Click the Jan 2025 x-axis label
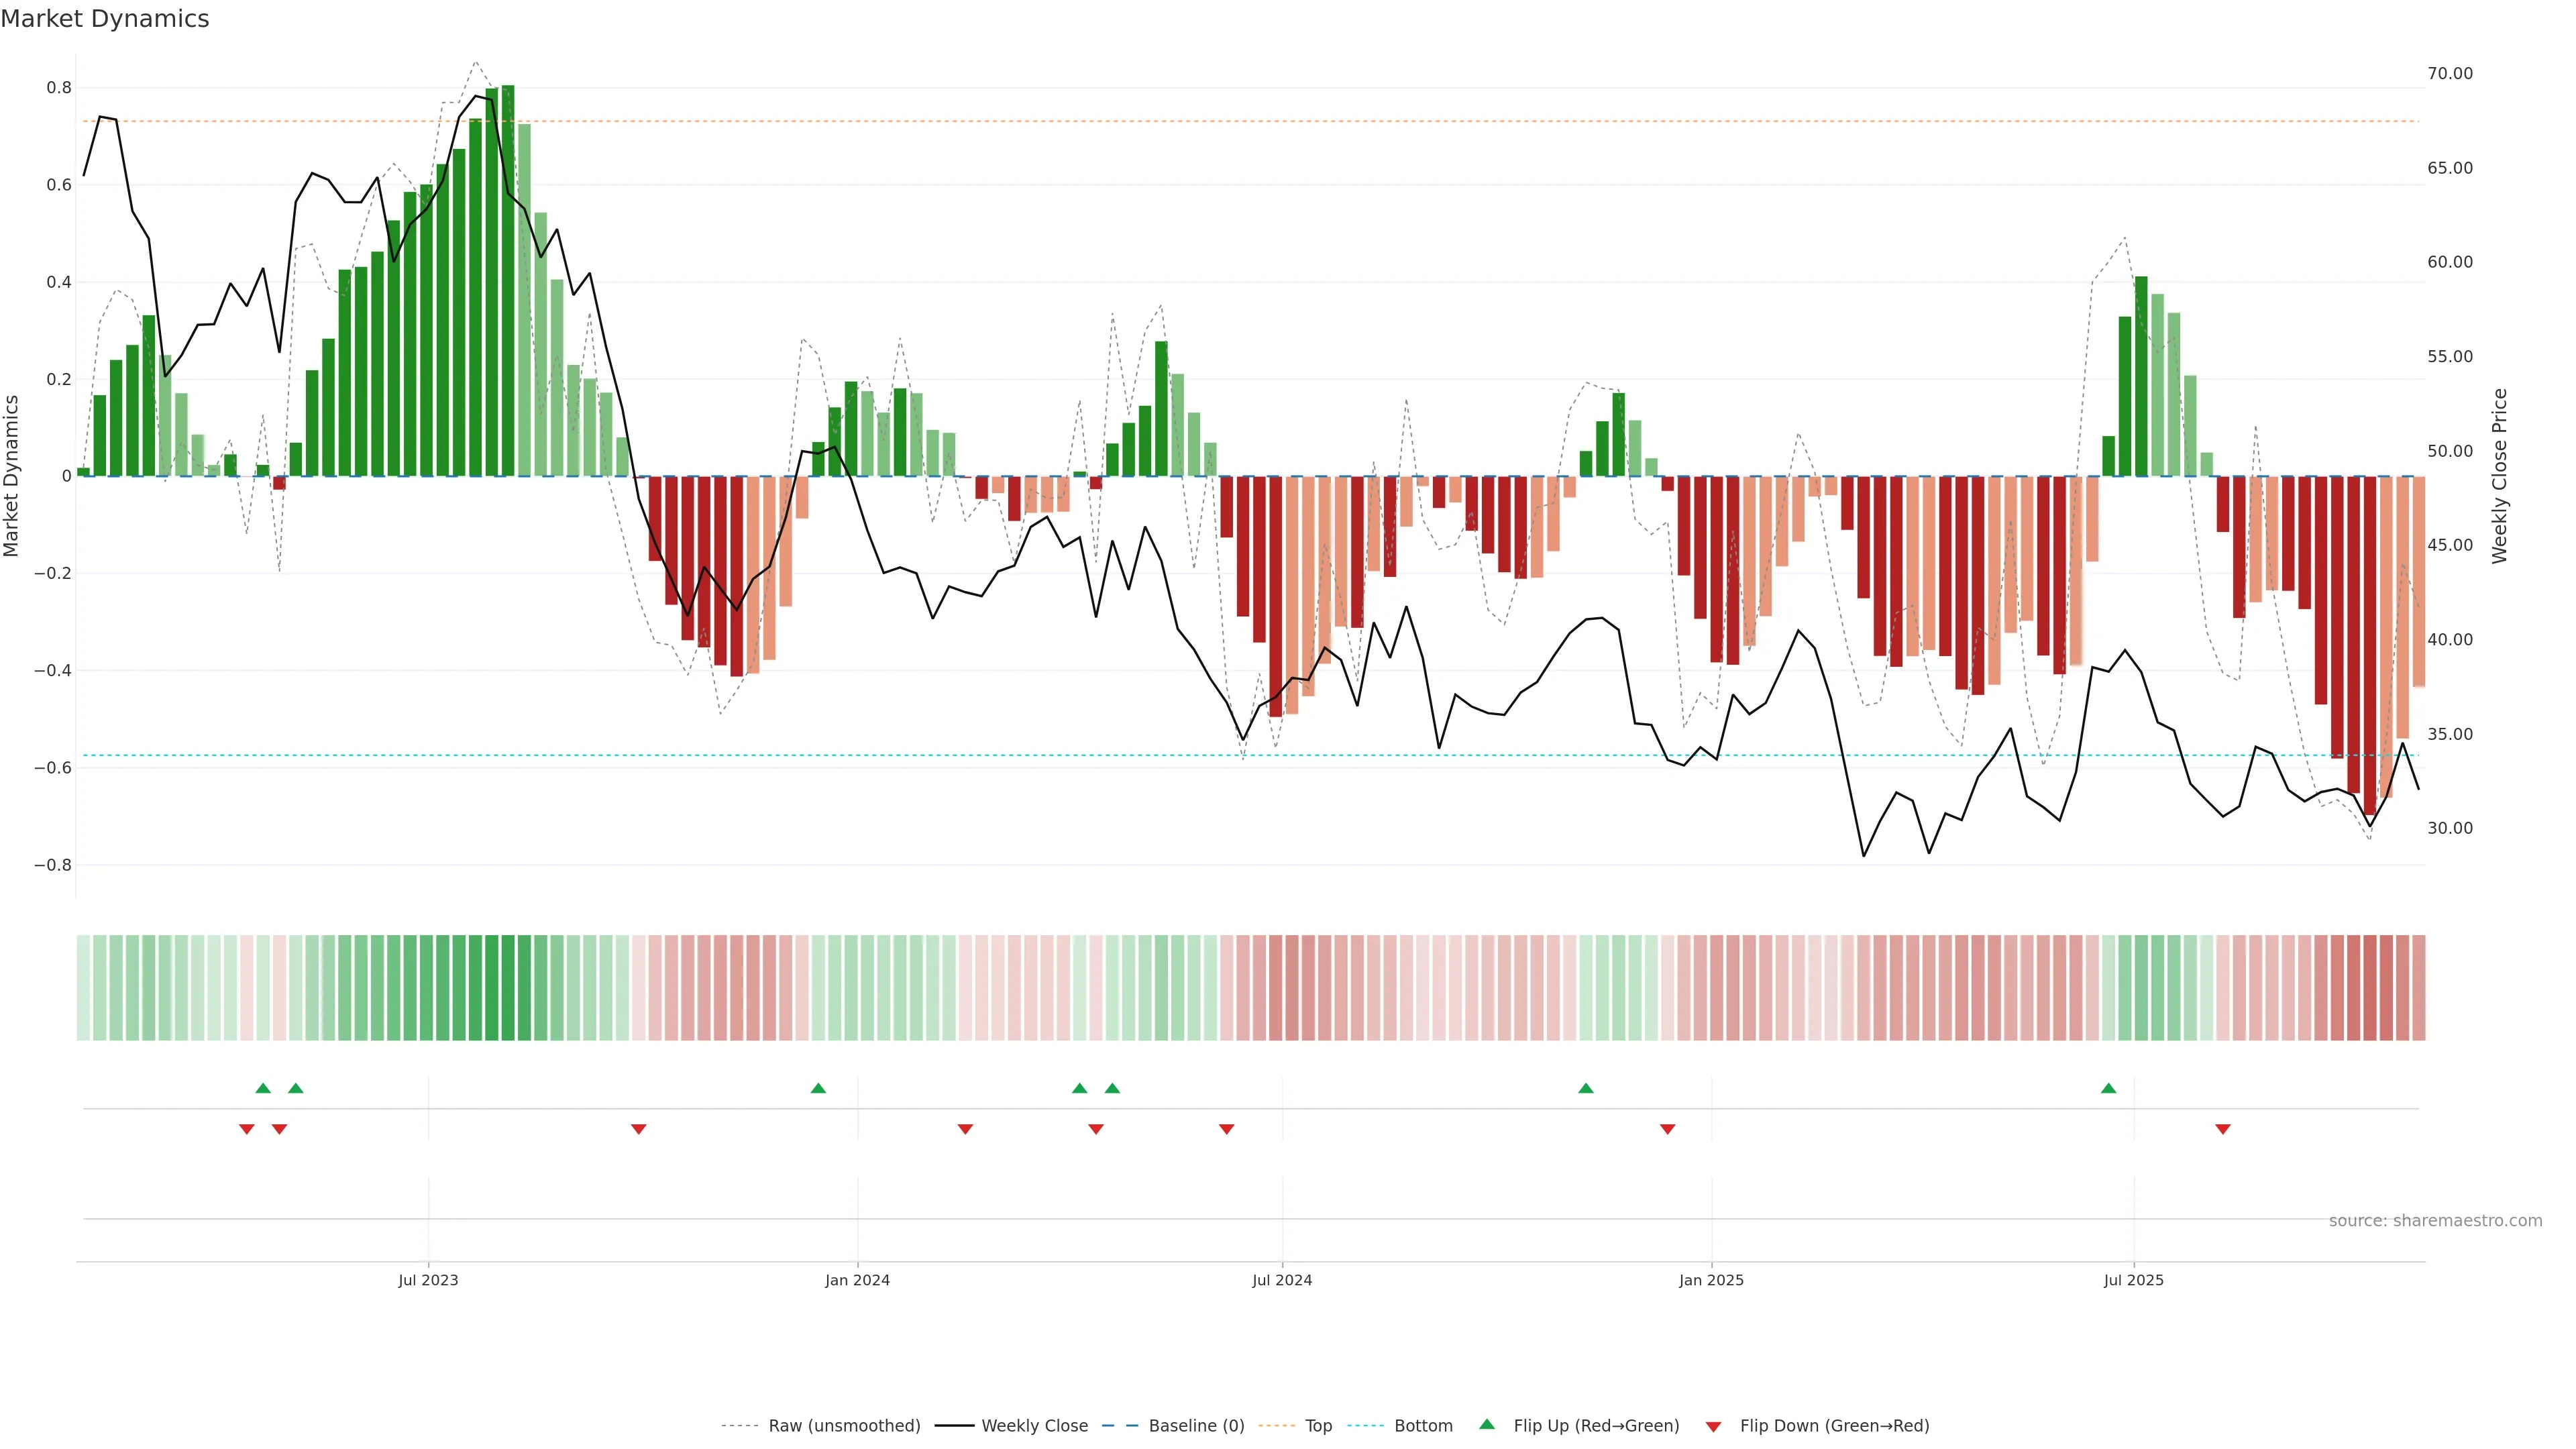Screen dimensions: 2576x1449 click(x=1711, y=1280)
